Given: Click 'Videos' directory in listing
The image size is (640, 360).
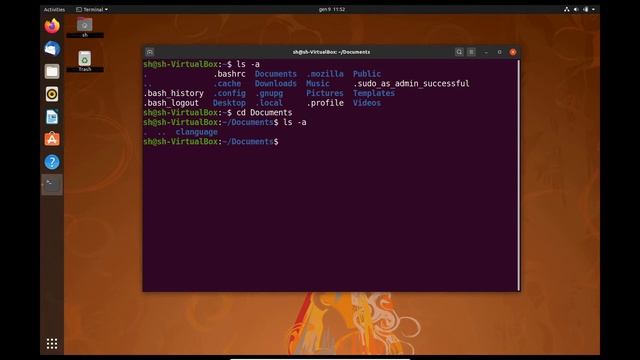Looking at the screenshot, I should (367, 103).
